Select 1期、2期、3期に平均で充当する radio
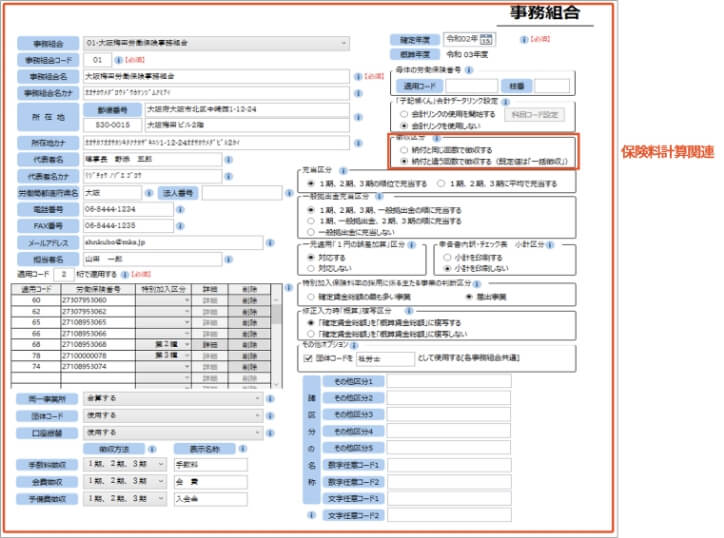Image resolution: width=724 pixels, height=538 pixels. click(441, 184)
